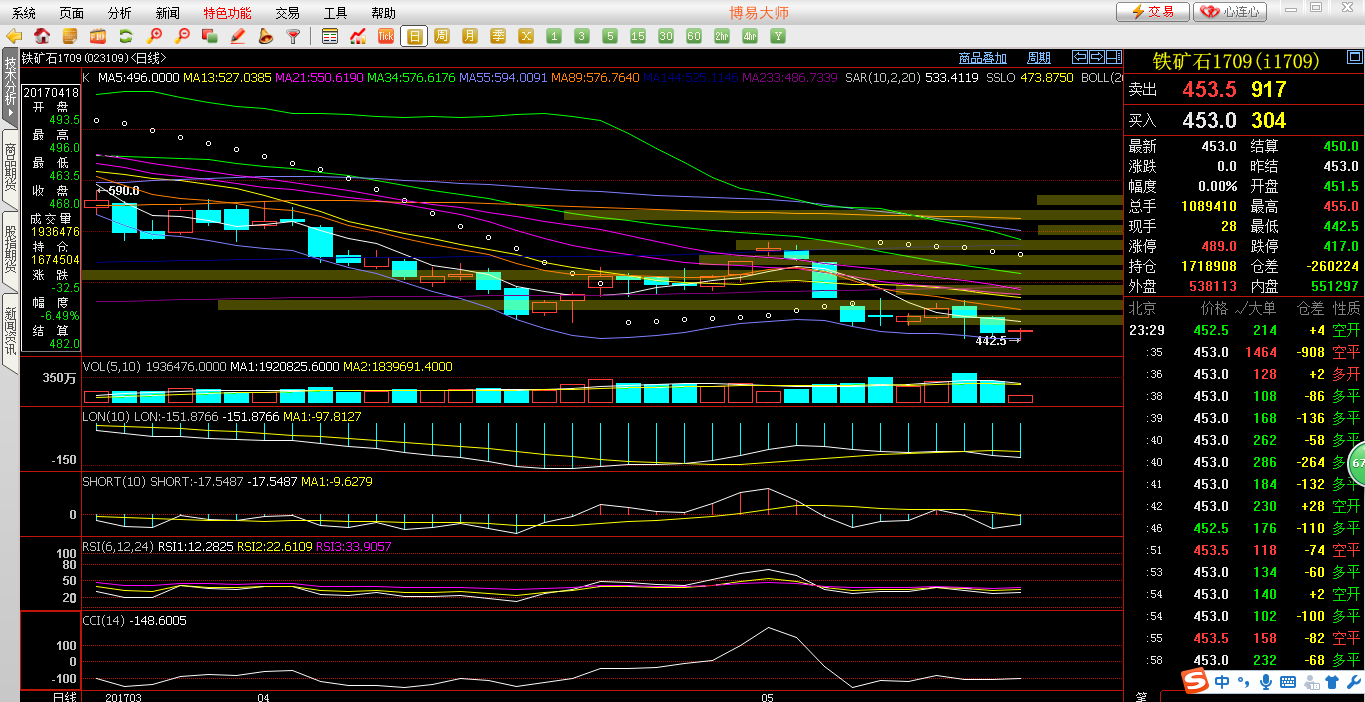The height and width of the screenshot is (702, 1365).
Task: Open the 特色功能 menu
Action: pos(227,13)
